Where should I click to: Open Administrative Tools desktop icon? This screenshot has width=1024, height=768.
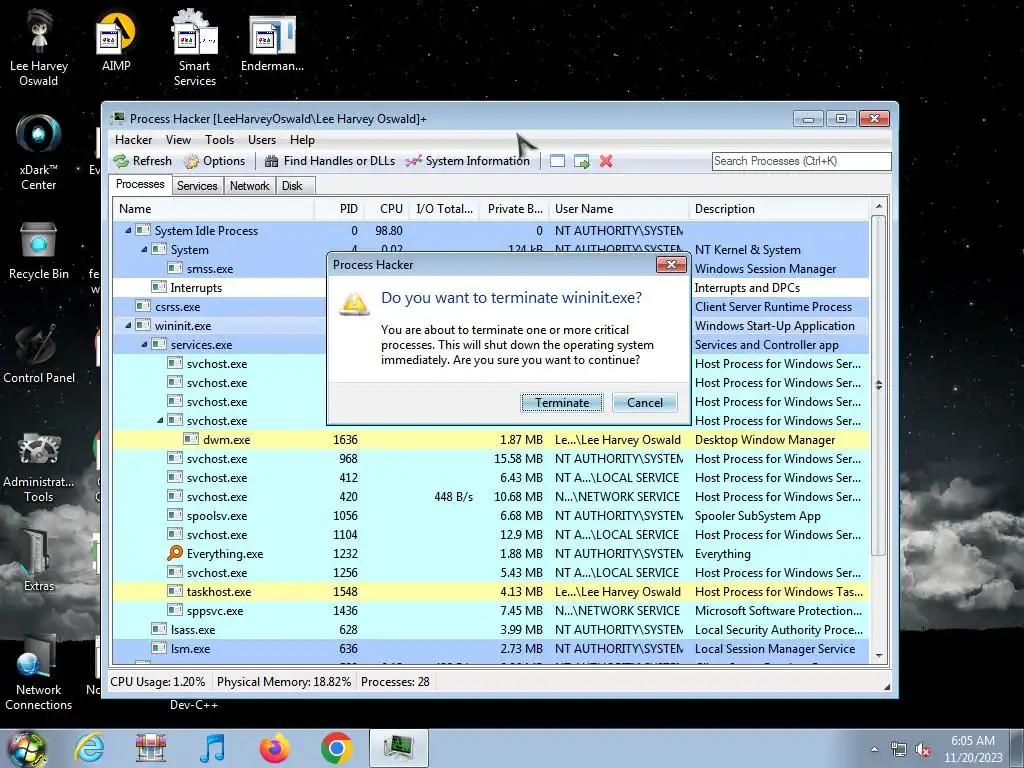pyautogui.click(x=39, y=467)
